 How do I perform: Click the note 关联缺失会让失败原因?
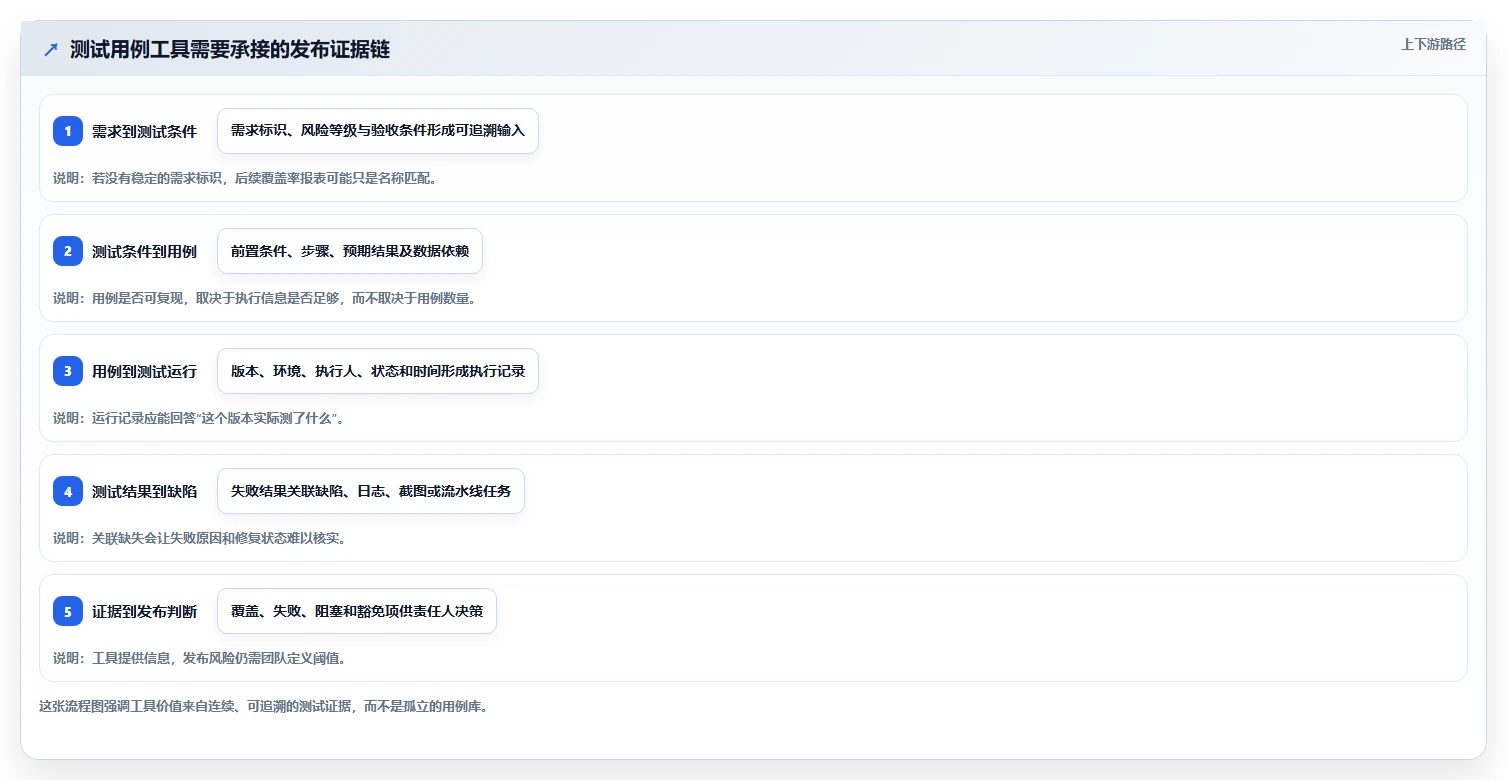199,538
